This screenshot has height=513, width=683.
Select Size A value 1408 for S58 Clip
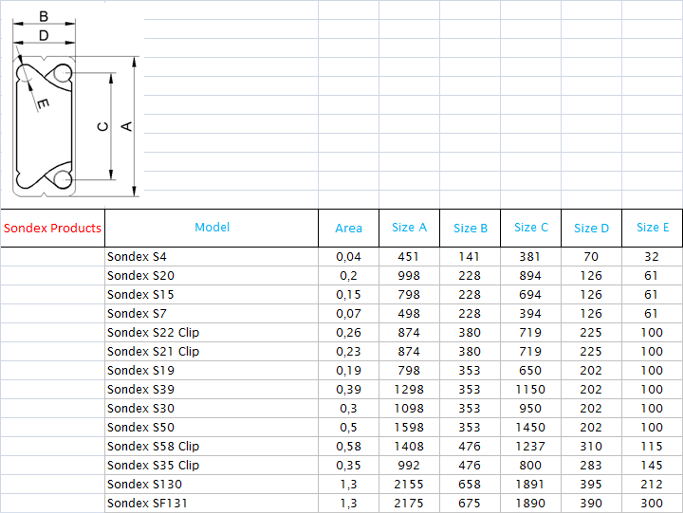(x=409, y=446)
